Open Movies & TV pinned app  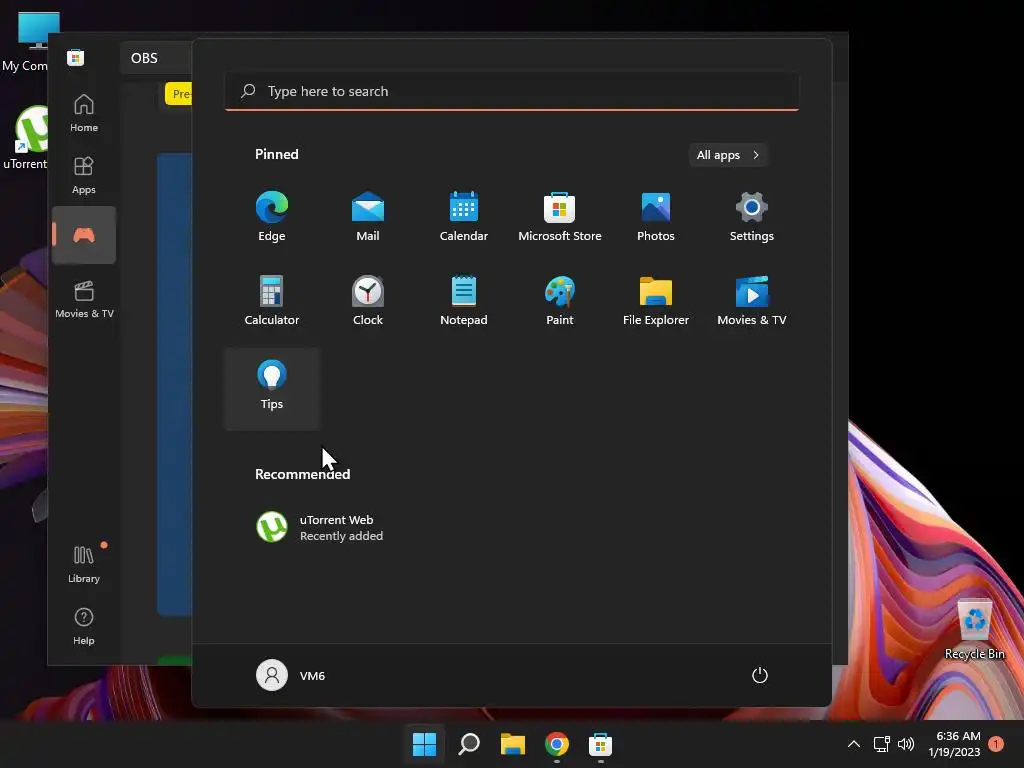point(752,300)
